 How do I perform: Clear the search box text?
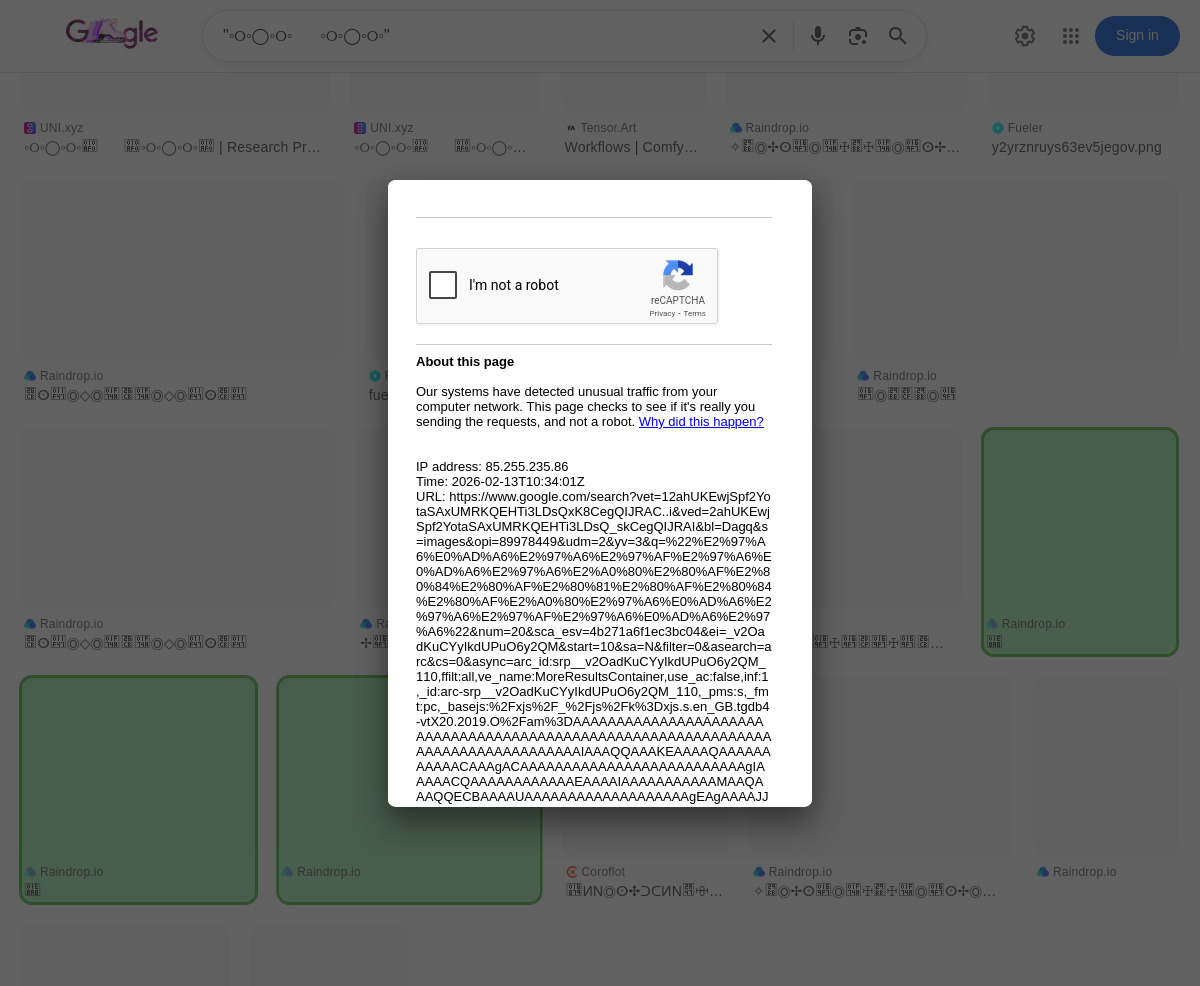click(x=768, y=36)
